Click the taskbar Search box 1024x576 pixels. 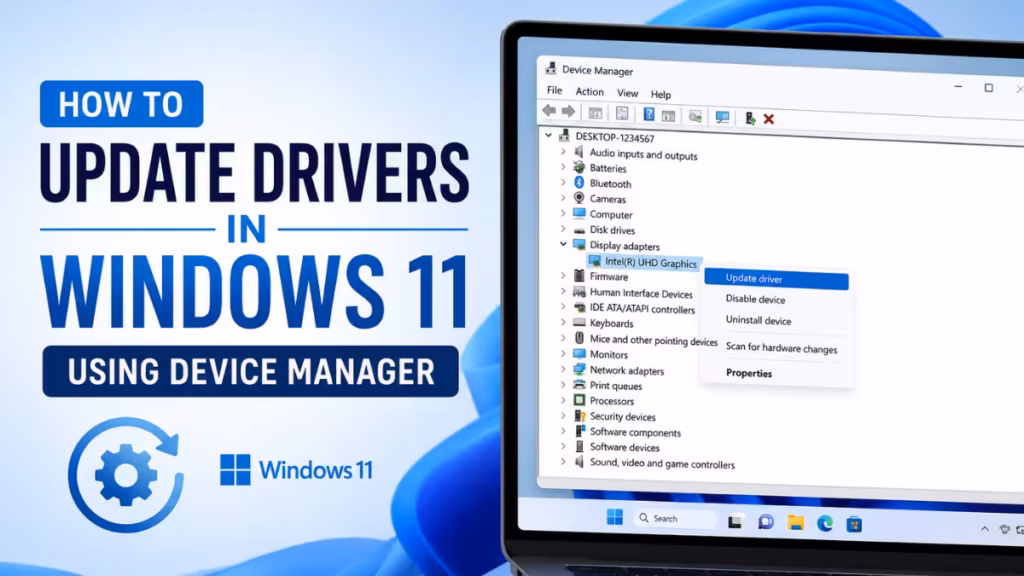click(x=675, y=519)
